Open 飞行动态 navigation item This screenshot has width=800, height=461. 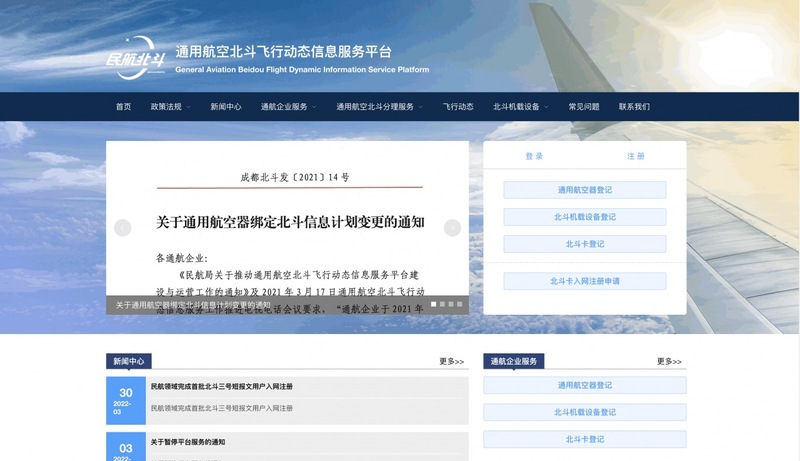[458, 107]
